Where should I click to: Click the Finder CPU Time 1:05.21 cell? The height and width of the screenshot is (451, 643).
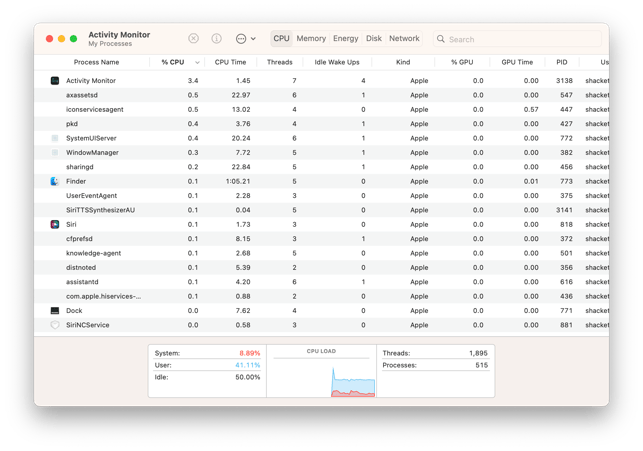point(238,181)
